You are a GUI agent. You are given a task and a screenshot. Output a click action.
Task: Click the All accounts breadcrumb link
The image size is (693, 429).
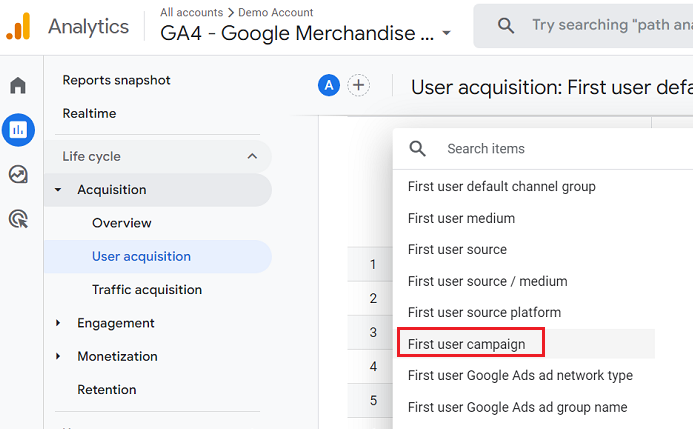(191, 12)
